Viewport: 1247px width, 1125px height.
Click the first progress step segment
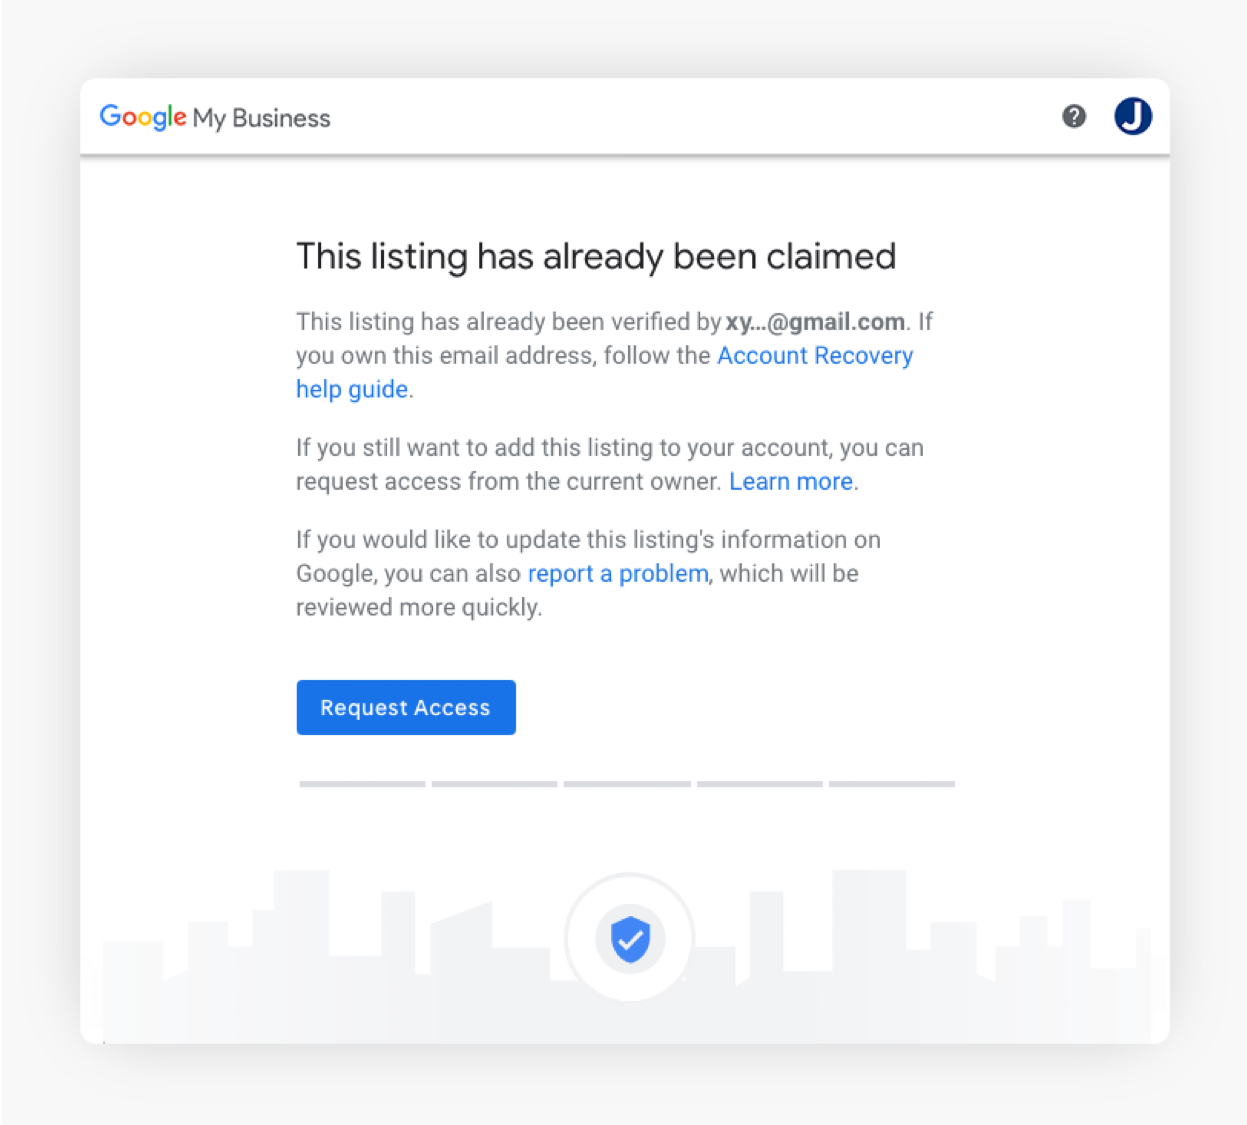coord(362,784)
